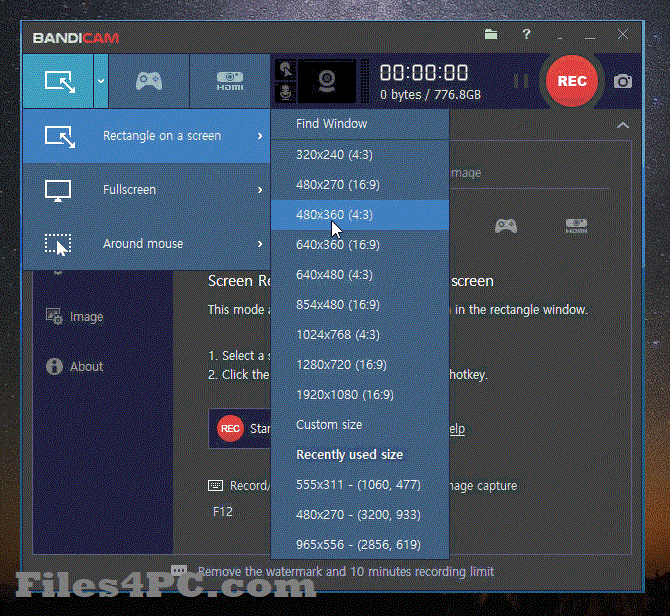
Task: Minimize the Bandicam window
Action: (590, 38)
